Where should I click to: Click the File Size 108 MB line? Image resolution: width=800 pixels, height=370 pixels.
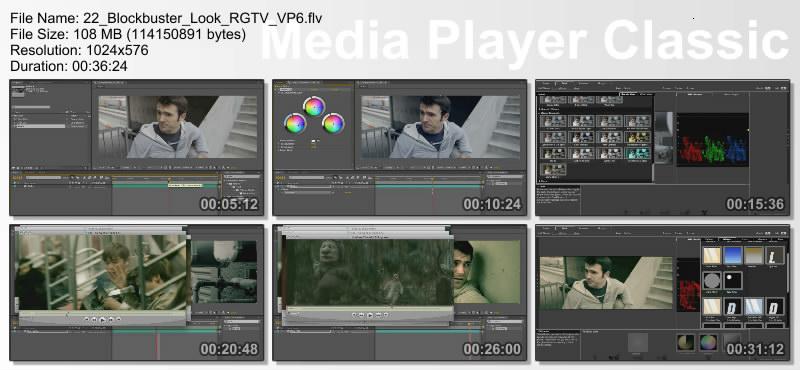click(x=128, y=35)
